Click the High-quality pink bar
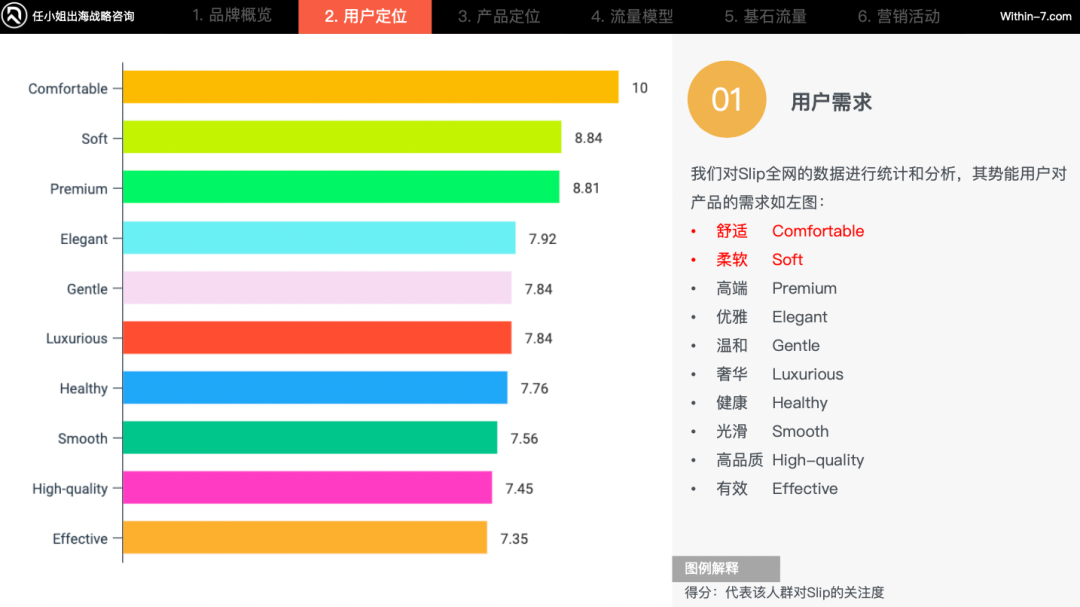1080x607 pixels. [x=305, y=488]
